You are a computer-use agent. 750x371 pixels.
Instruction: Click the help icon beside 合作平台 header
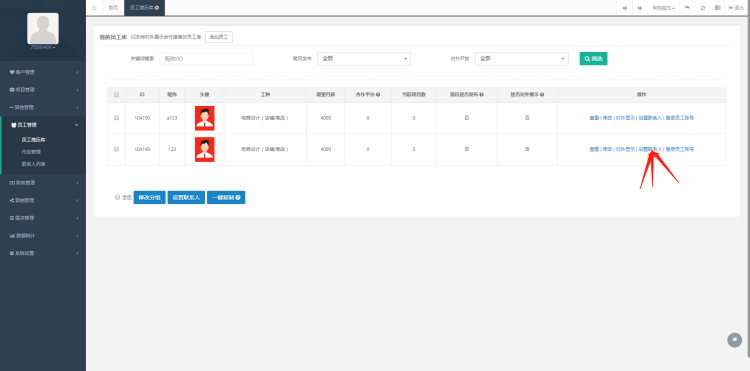tap(378, 95)
